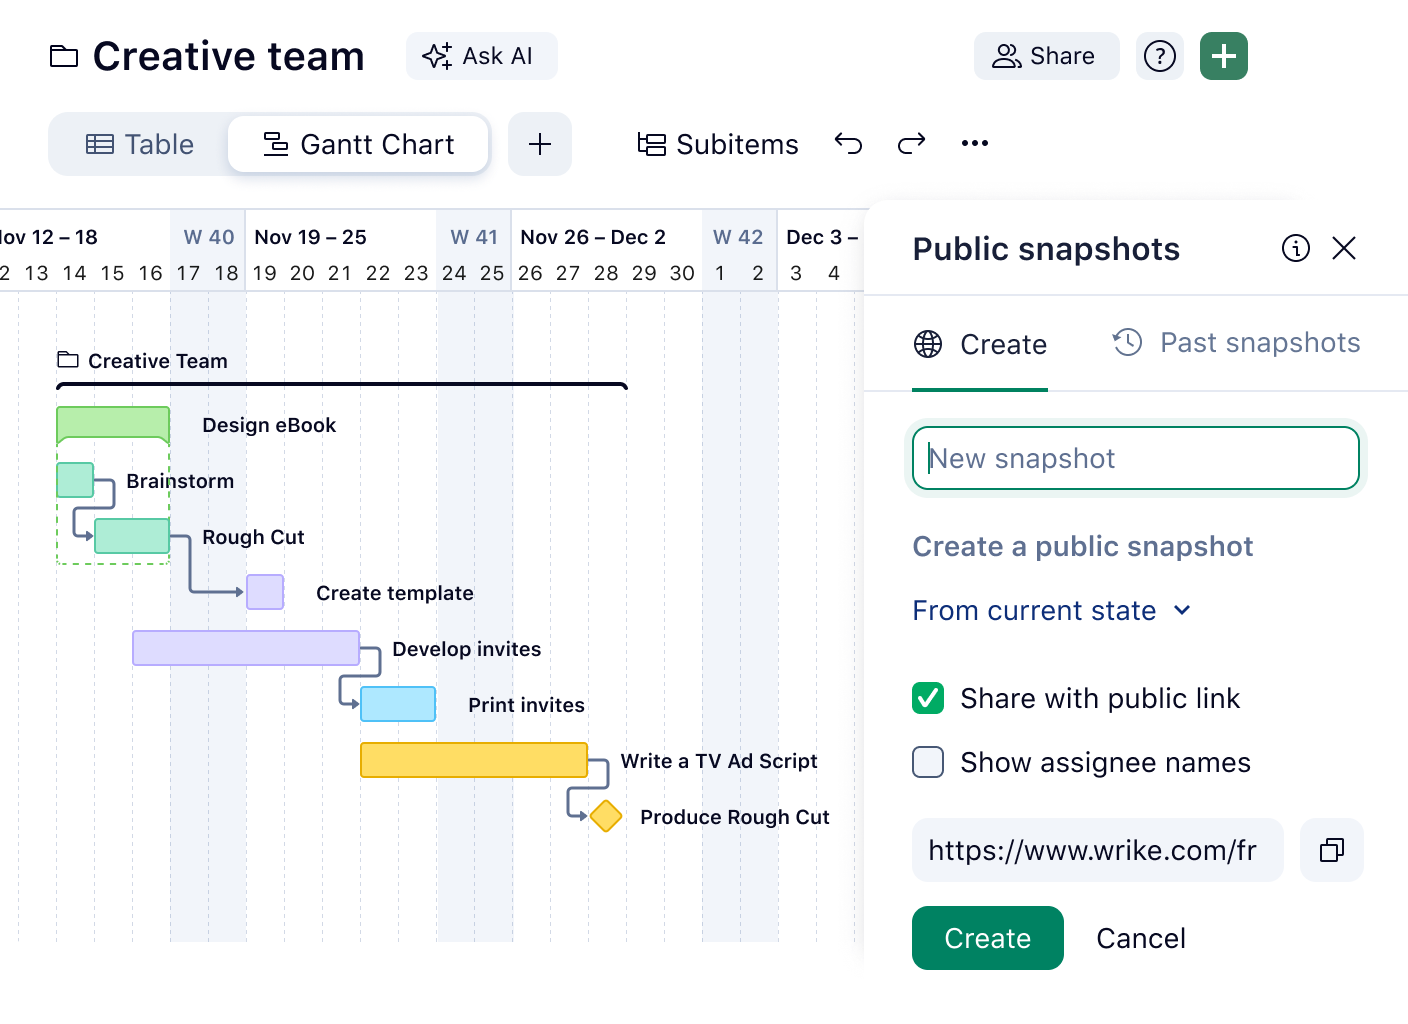Click the Ask AI sparkle button
The width and height of the screenshot is (1408, 1024).
coord(481,56)
